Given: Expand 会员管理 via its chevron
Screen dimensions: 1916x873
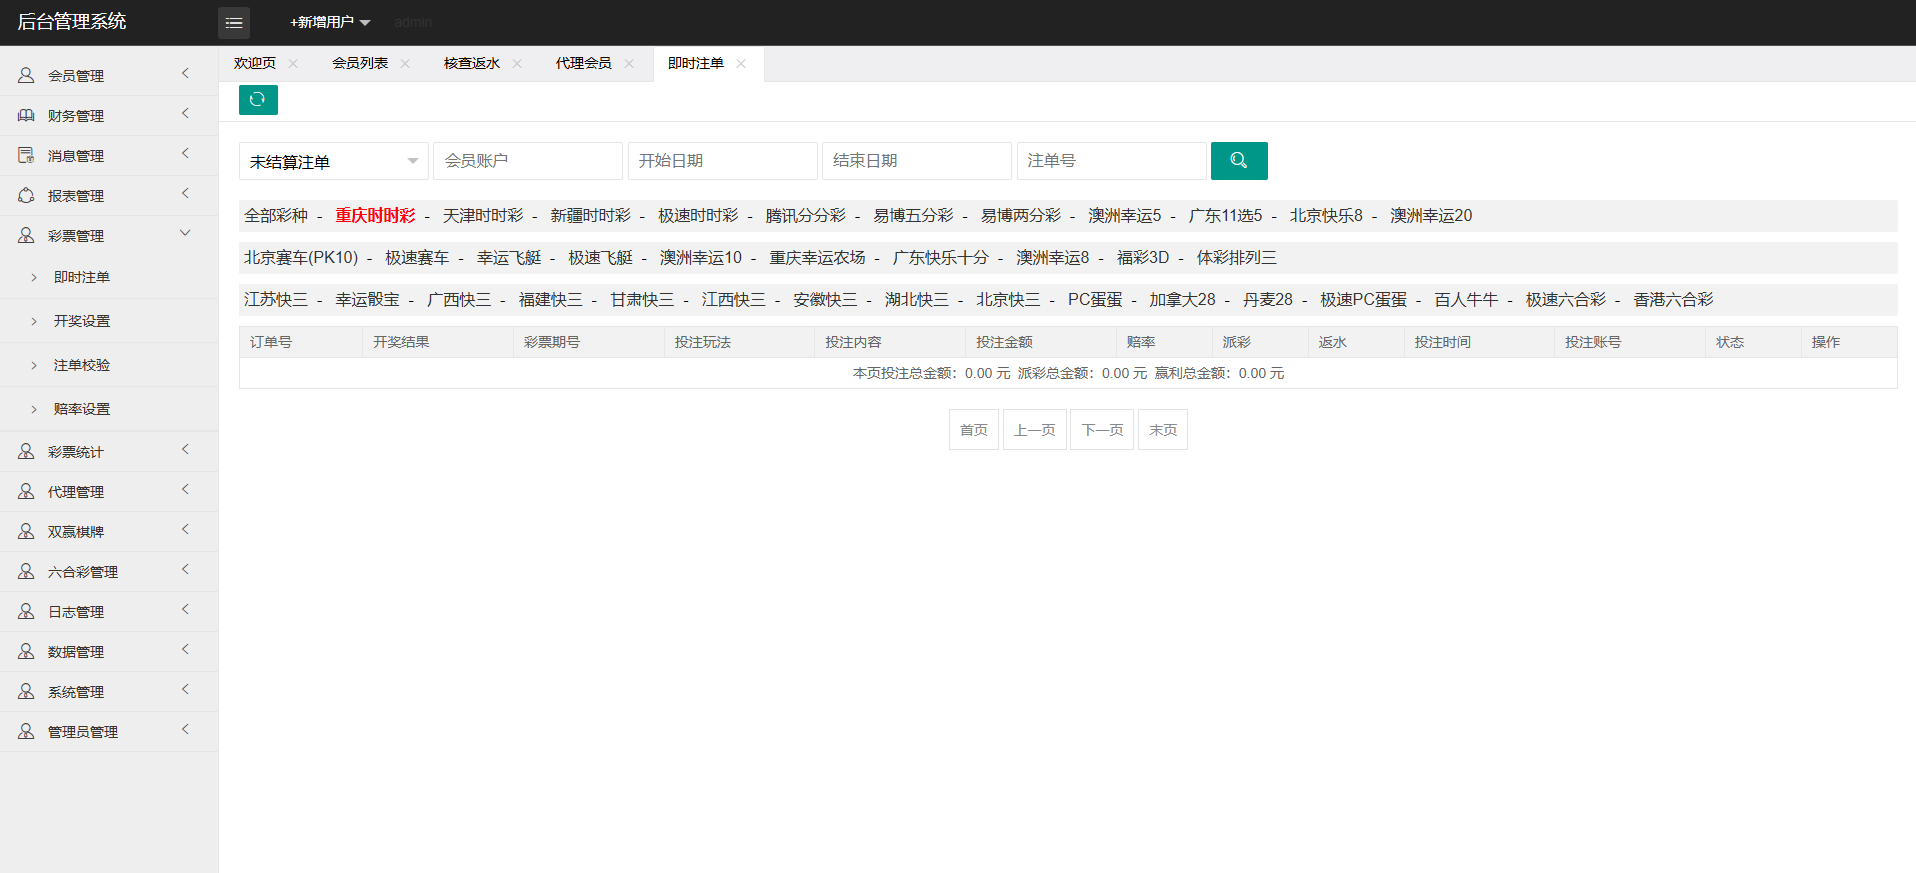Looking at the screenshot, I should pos(185,73).
